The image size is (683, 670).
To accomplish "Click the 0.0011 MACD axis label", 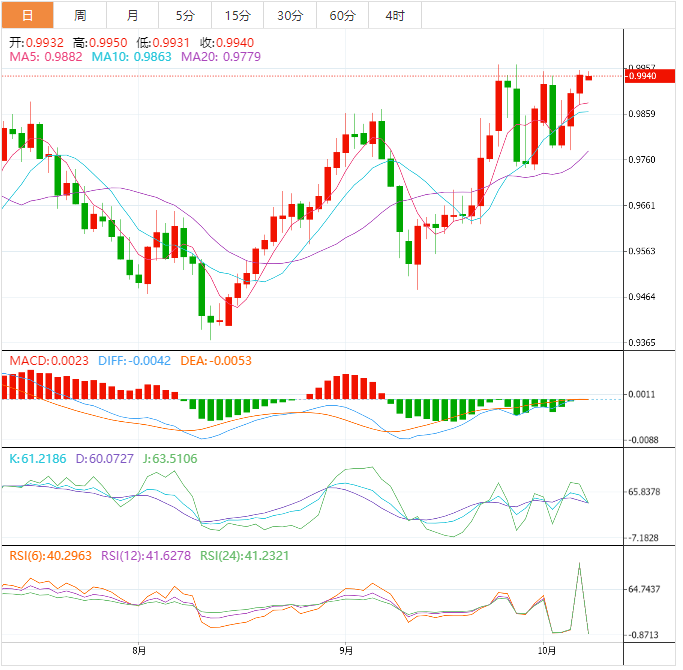I will pos(642,395).
